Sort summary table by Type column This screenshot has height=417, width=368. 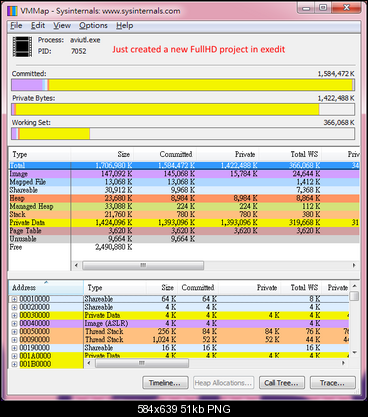click(40, 154)
